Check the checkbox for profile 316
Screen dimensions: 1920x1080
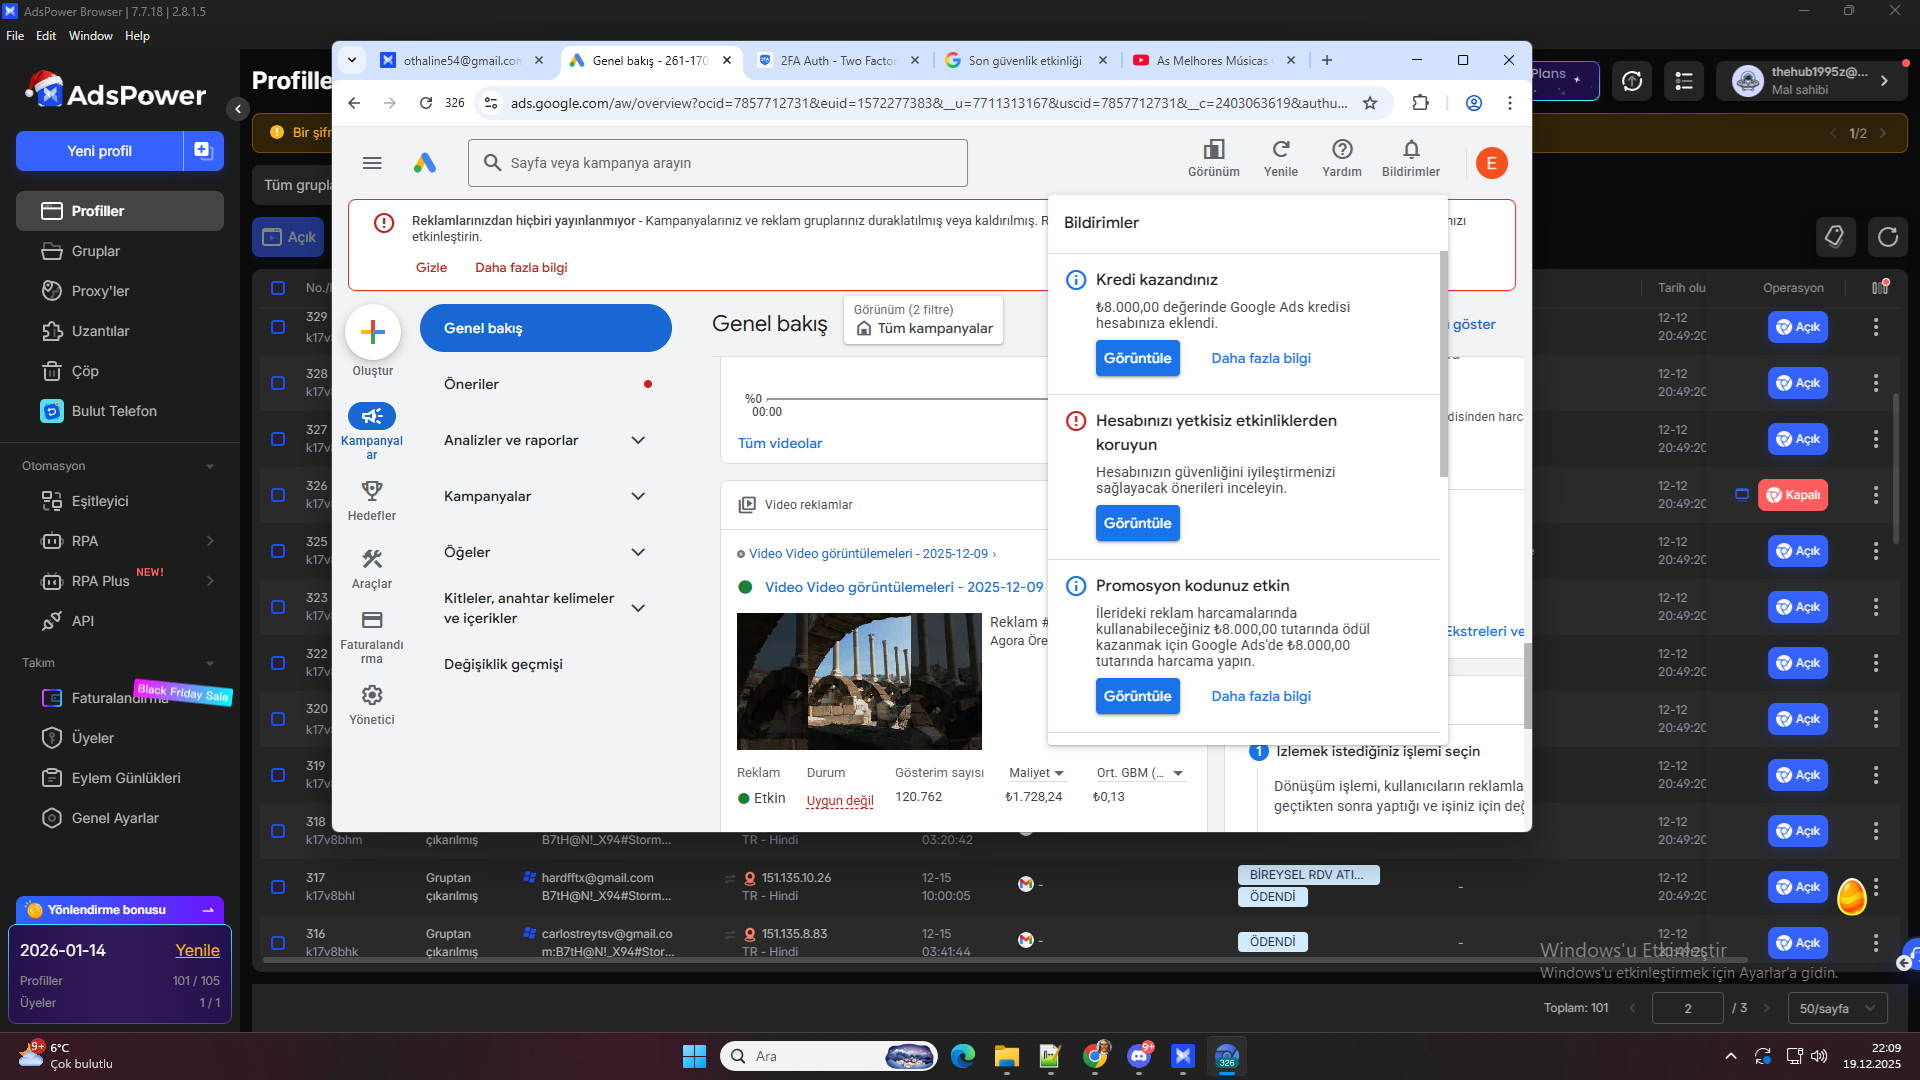(x=278, y=943)
